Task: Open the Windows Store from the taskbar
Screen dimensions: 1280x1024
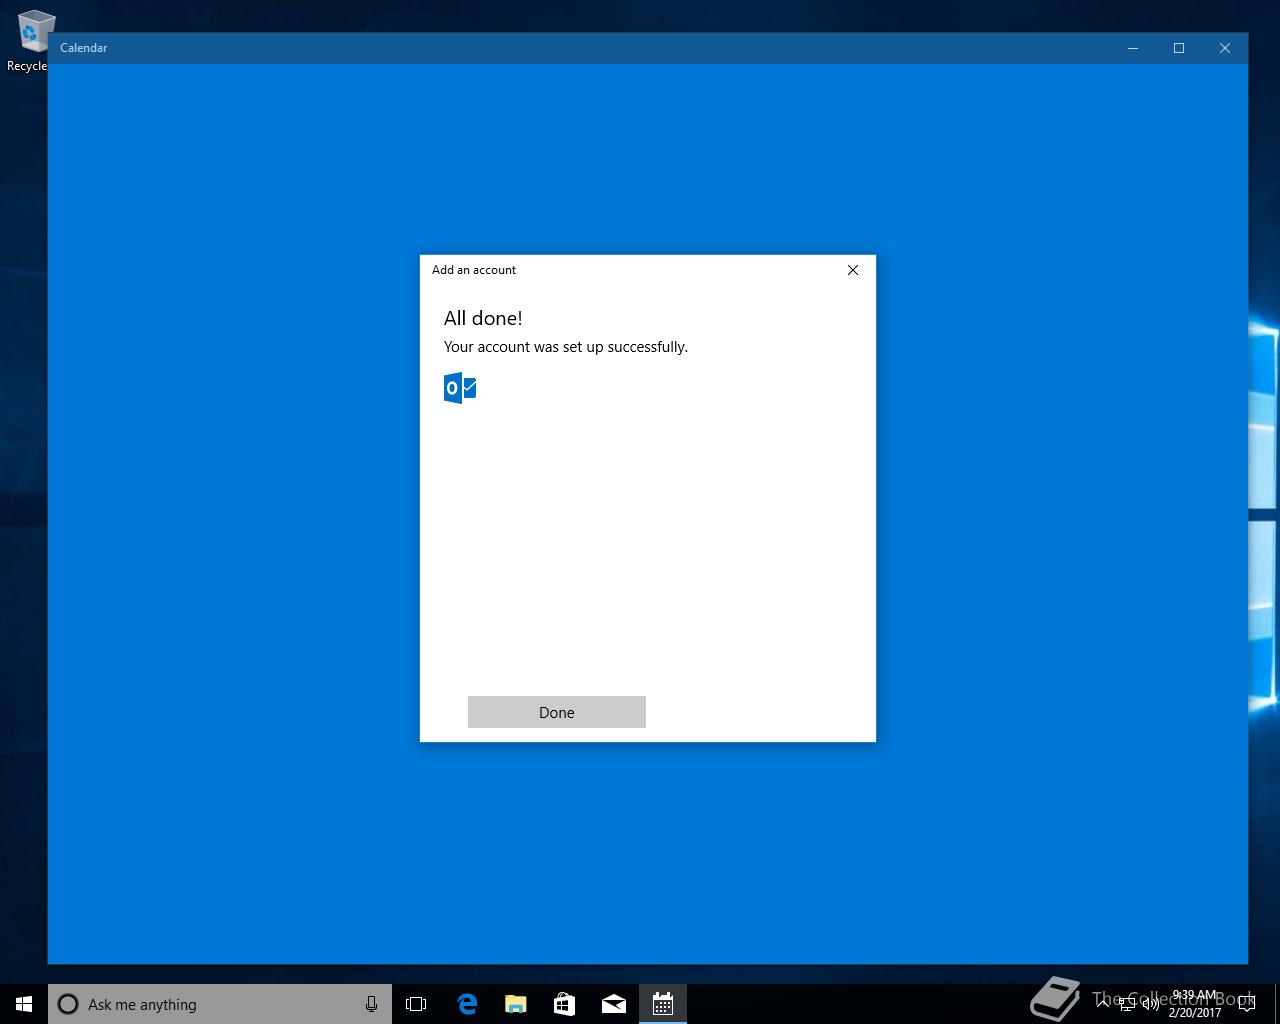Action: (x=564, y=1004)
